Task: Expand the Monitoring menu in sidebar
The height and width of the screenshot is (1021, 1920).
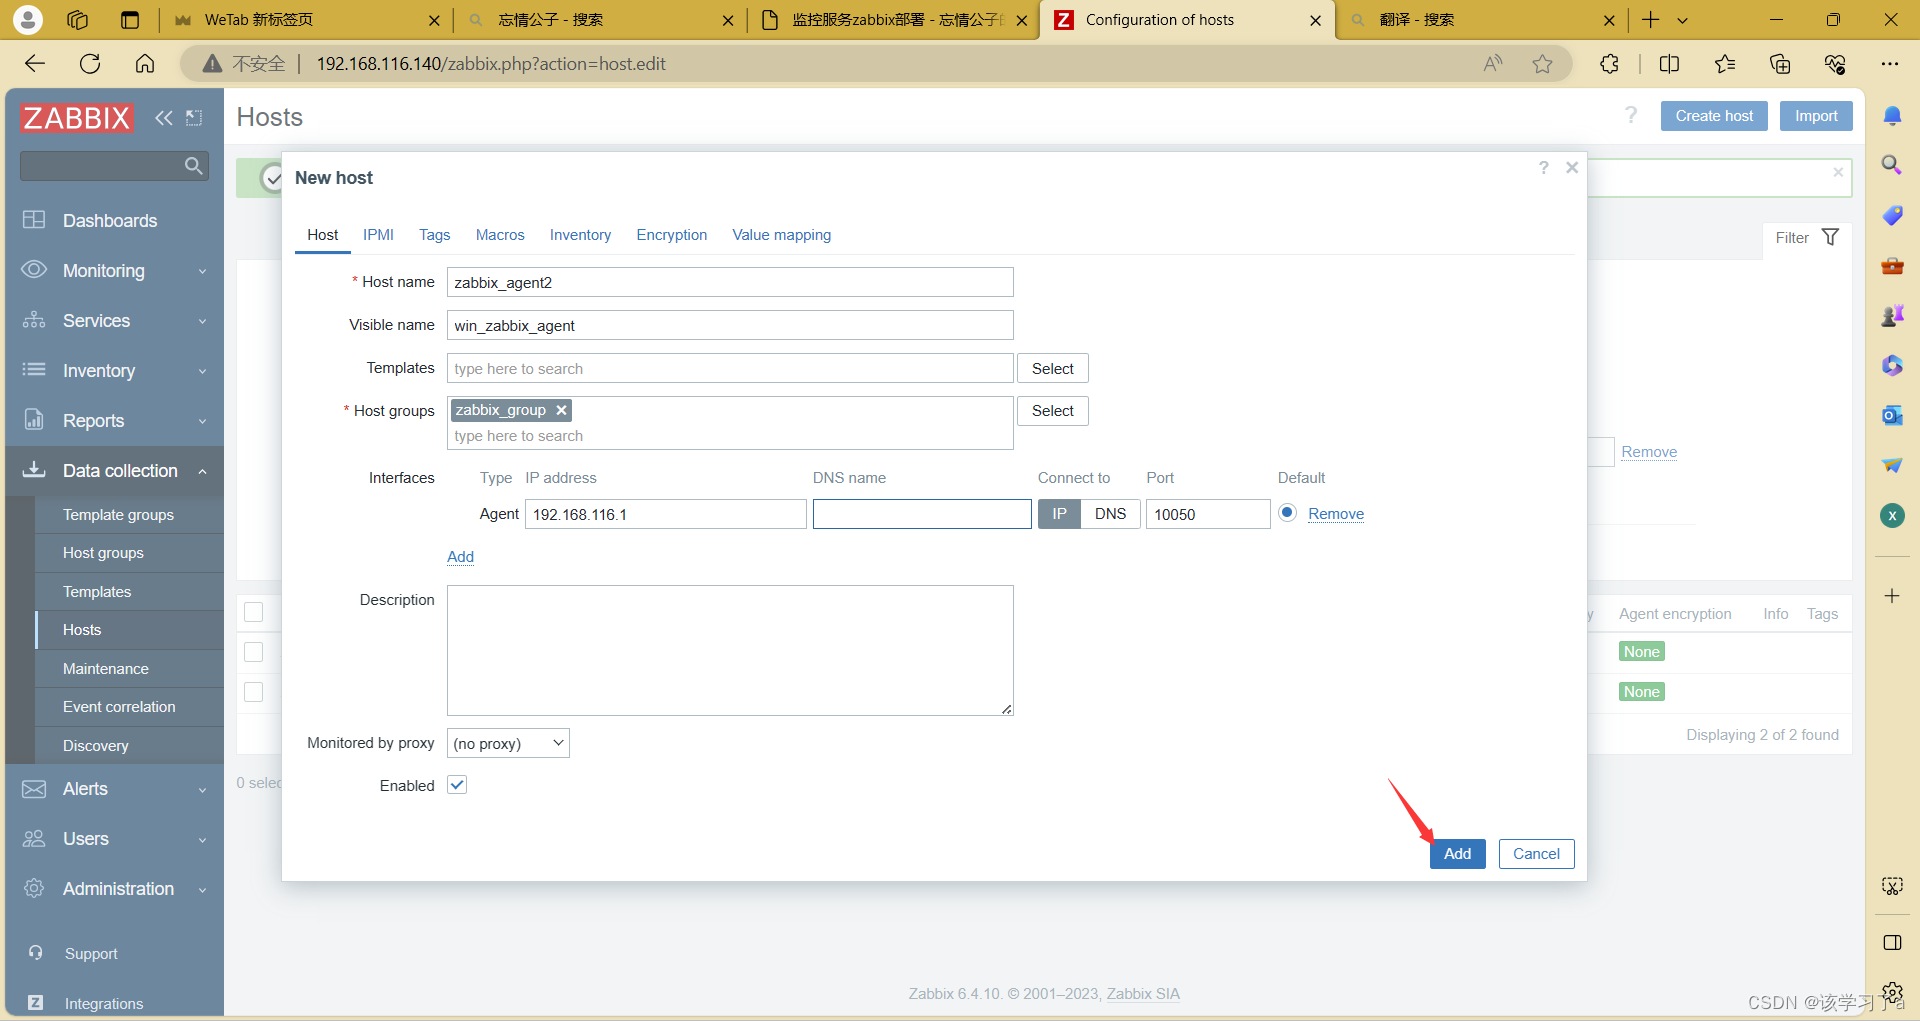Action: [114, 270]
